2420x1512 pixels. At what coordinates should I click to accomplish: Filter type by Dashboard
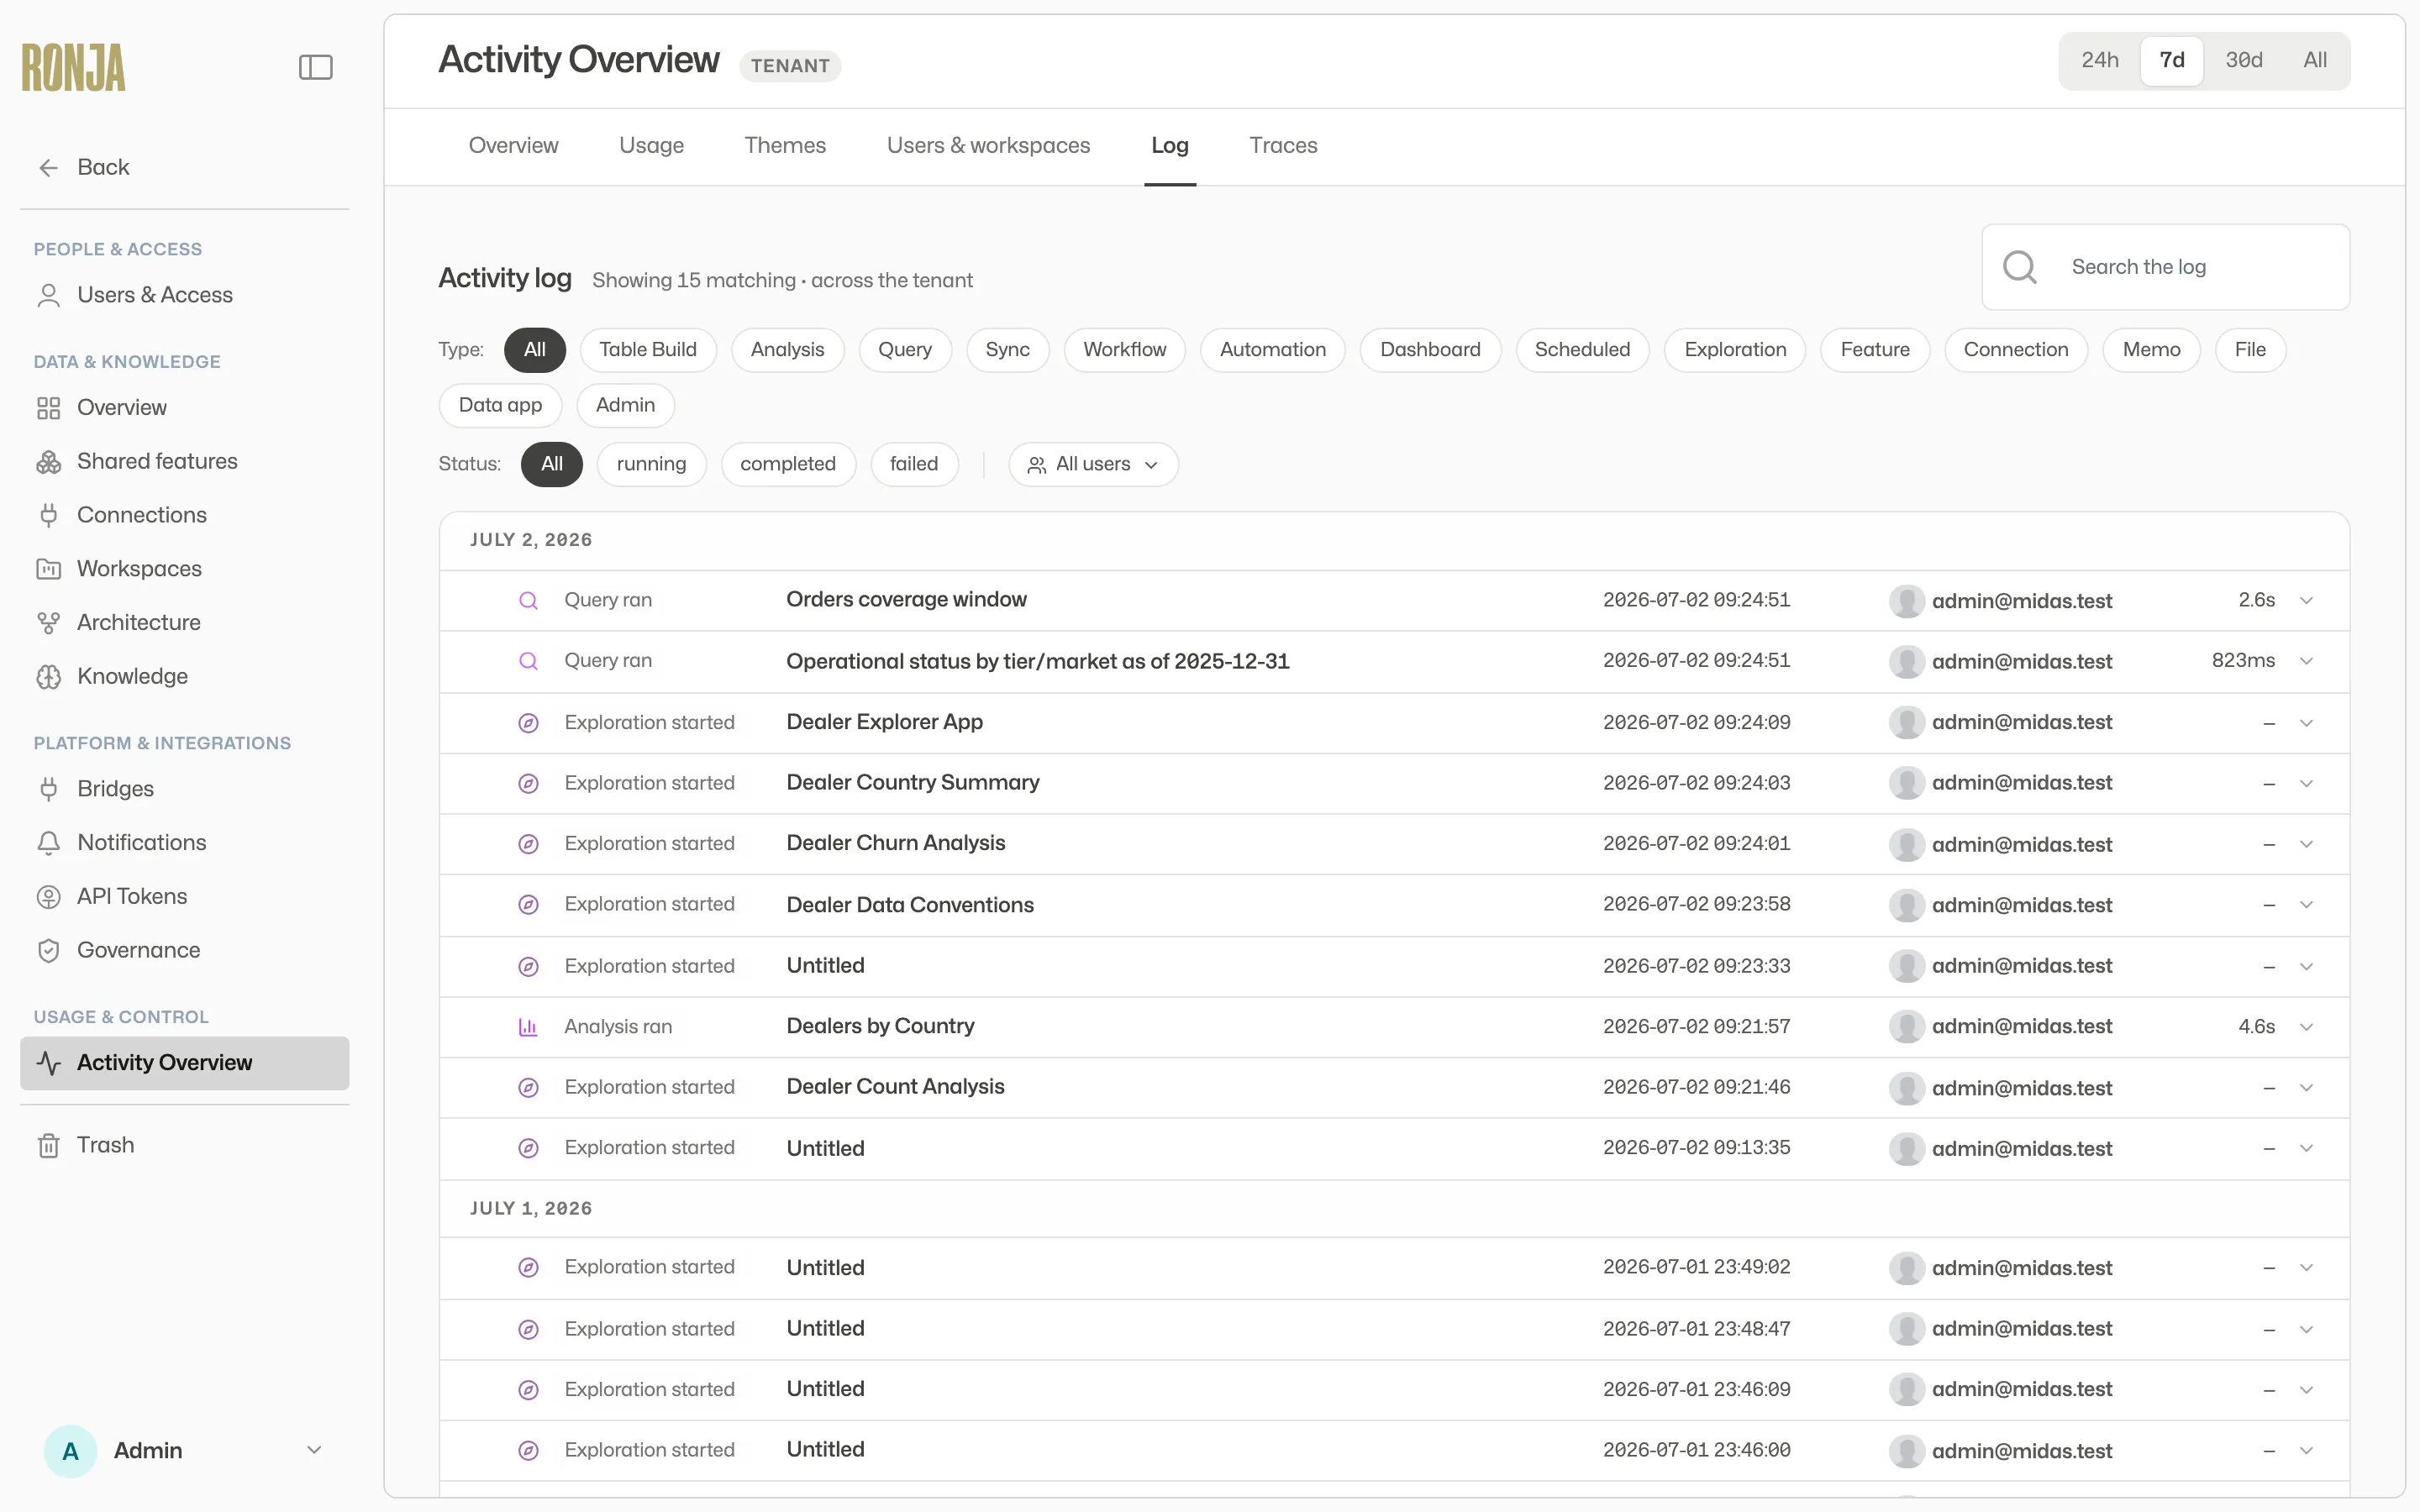tap(1430, 350)
